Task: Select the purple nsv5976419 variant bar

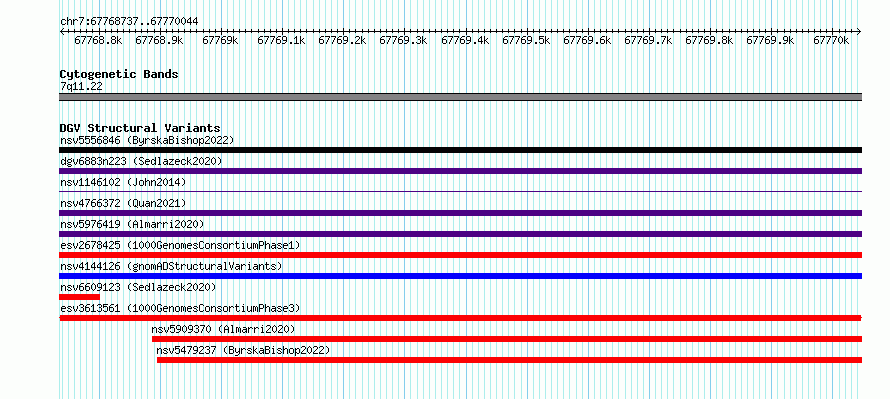Action: [461, 234]
